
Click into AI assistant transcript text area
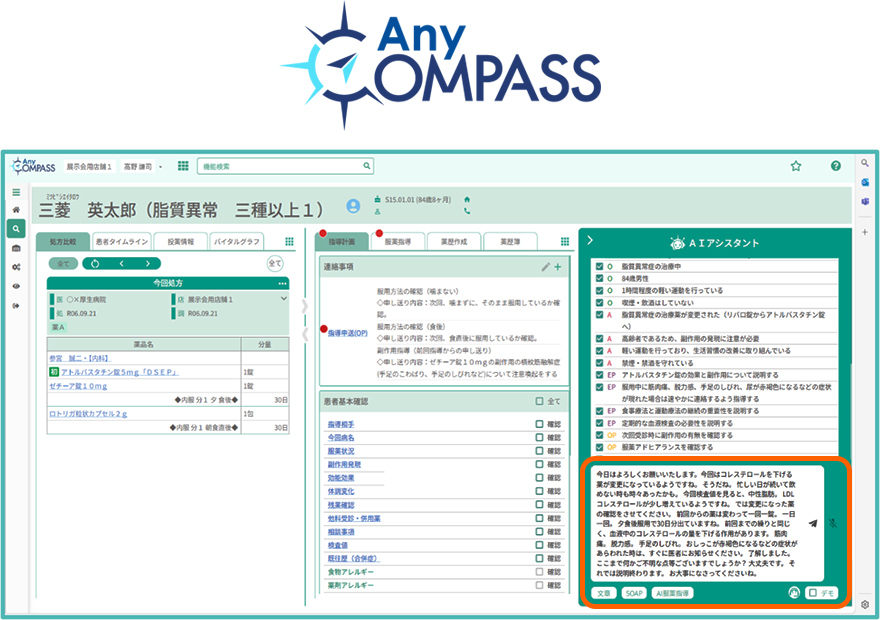point(707,523)
